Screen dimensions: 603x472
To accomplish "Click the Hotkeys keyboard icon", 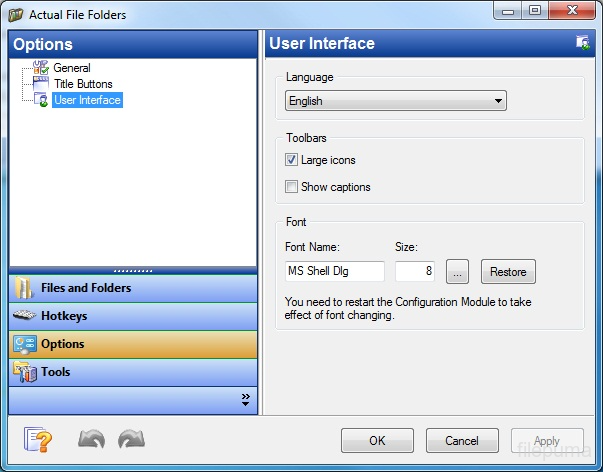I will (25, 316).
